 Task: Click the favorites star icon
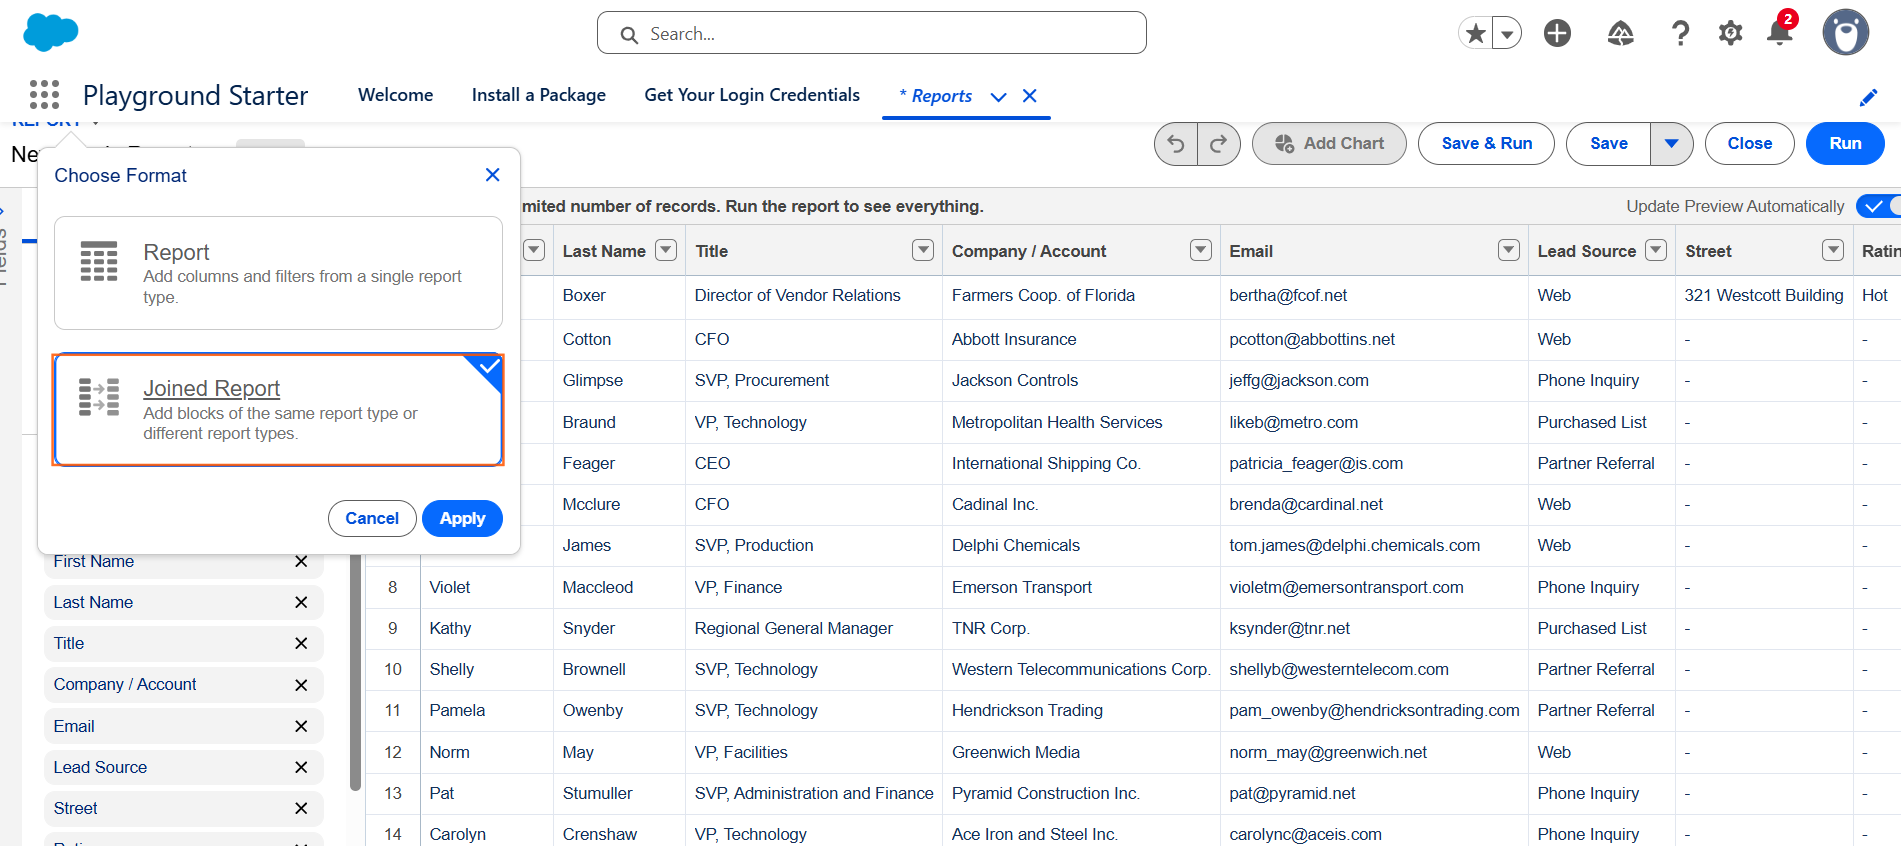[1476, 34]
